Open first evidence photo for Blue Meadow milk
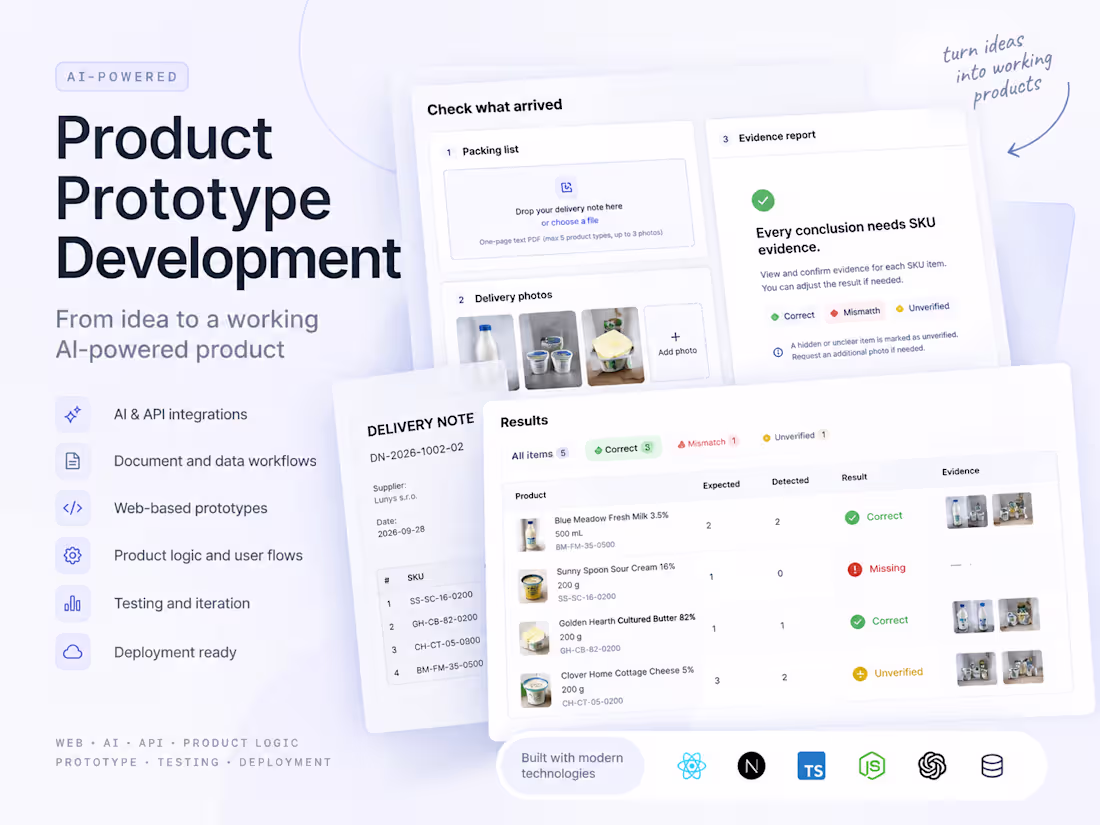Viewport: 1100px width, 825px height. [966, 512]
